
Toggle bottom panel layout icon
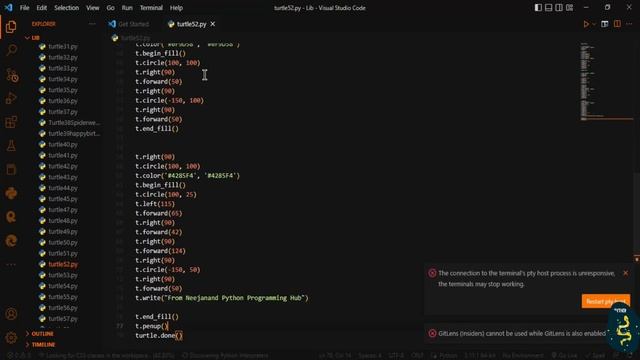click(x=549, y=8)
